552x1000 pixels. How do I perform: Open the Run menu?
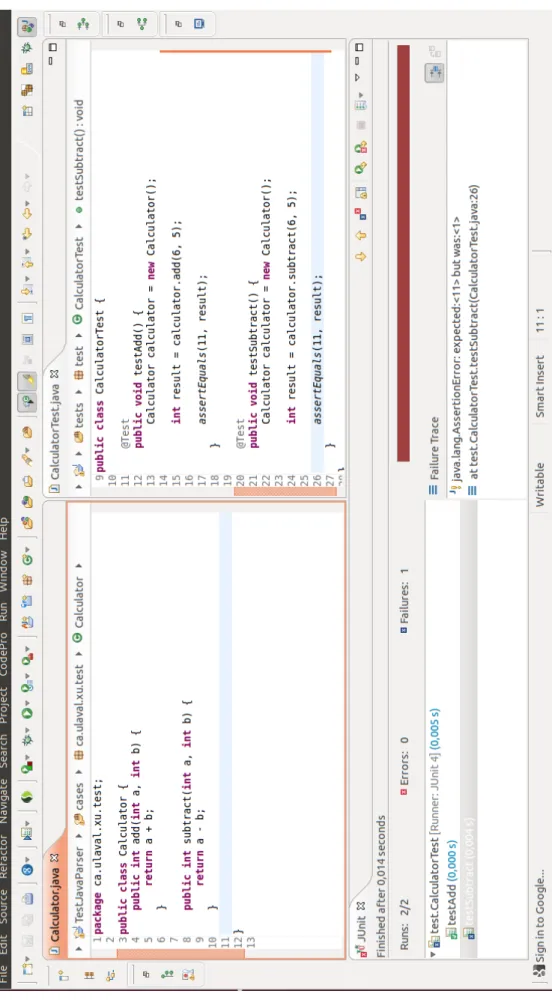click(x=5, y=612)
